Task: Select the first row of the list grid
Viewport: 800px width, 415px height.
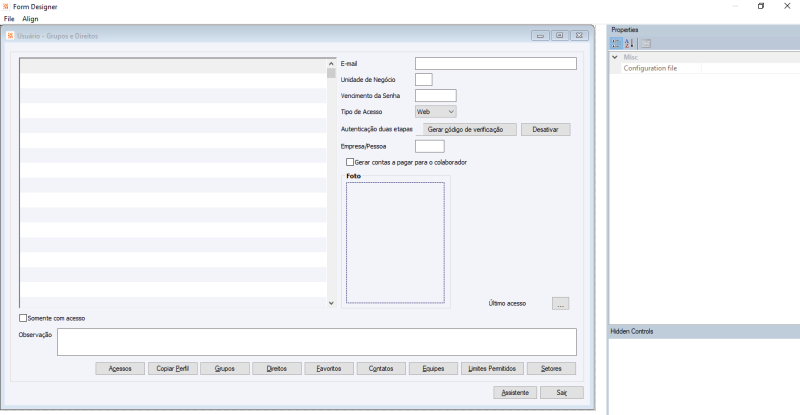Action: [x=173, y=66]
